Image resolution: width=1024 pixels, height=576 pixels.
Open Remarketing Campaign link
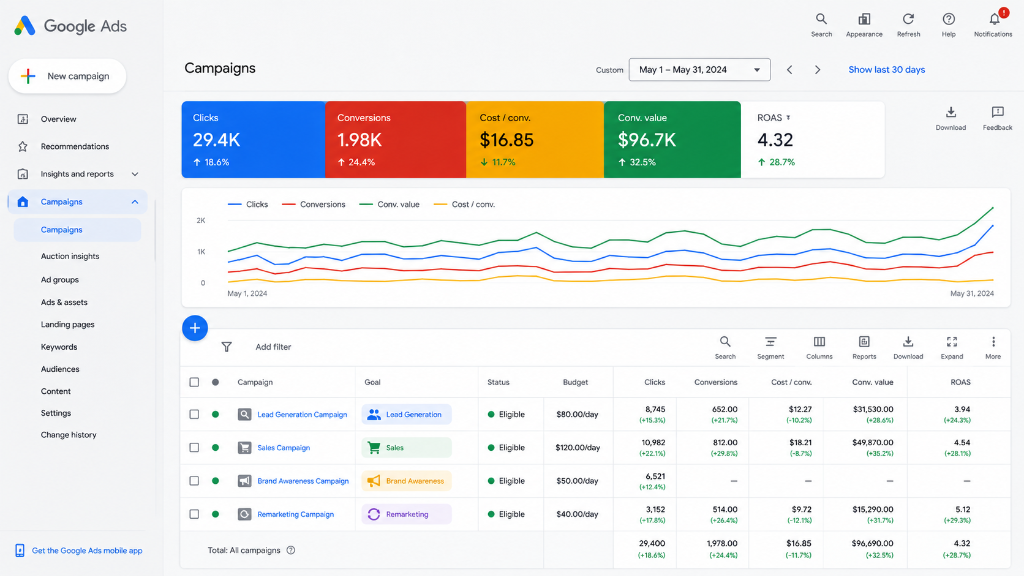[295, 515]
